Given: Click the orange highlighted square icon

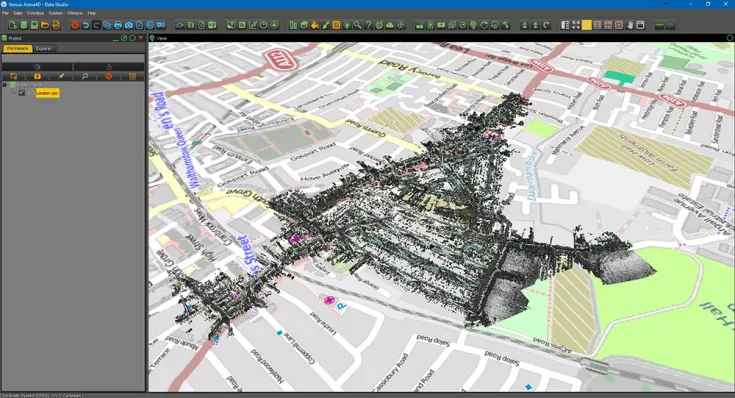Looking at the screenshot, I should coord(336,25).
